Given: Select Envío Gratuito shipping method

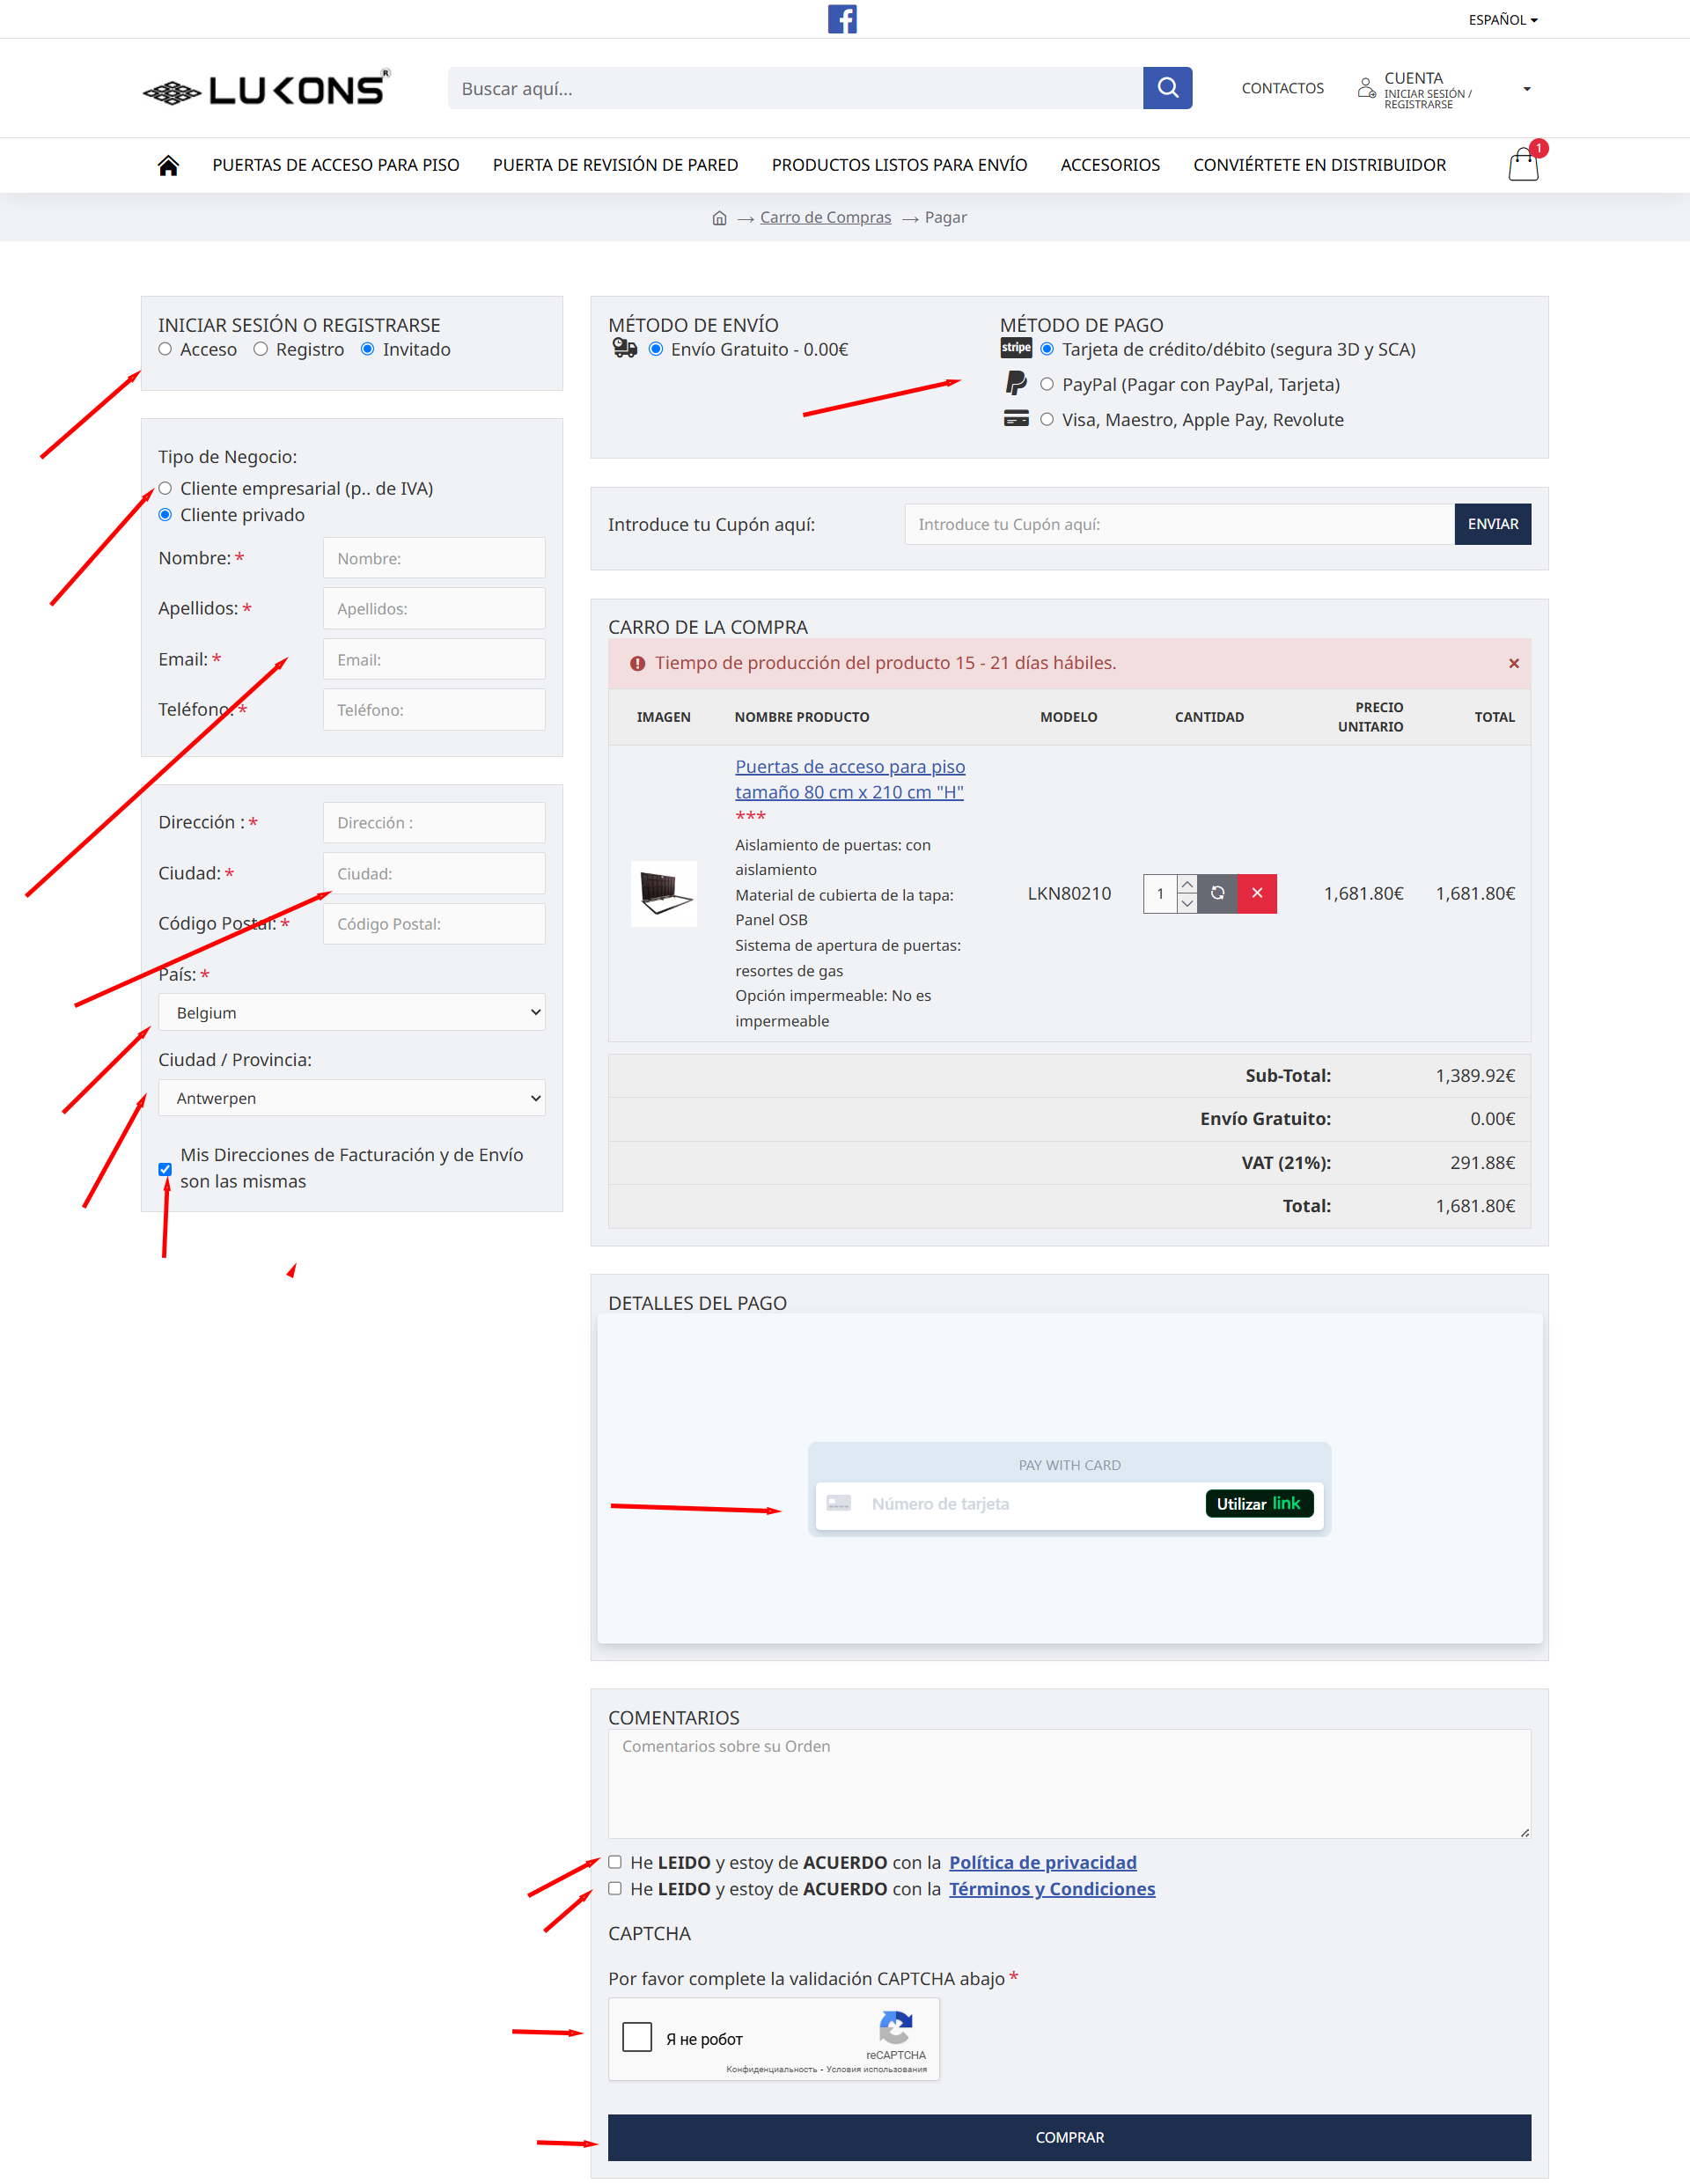Looking at the screenshot, I should [656, 349].
